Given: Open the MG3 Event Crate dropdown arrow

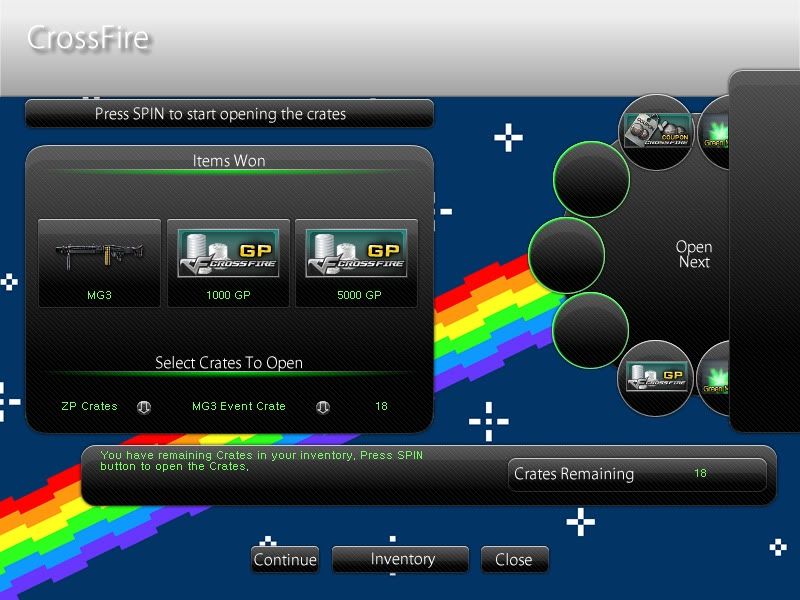Looking at the screenshot, I should [x=322, y=407].
